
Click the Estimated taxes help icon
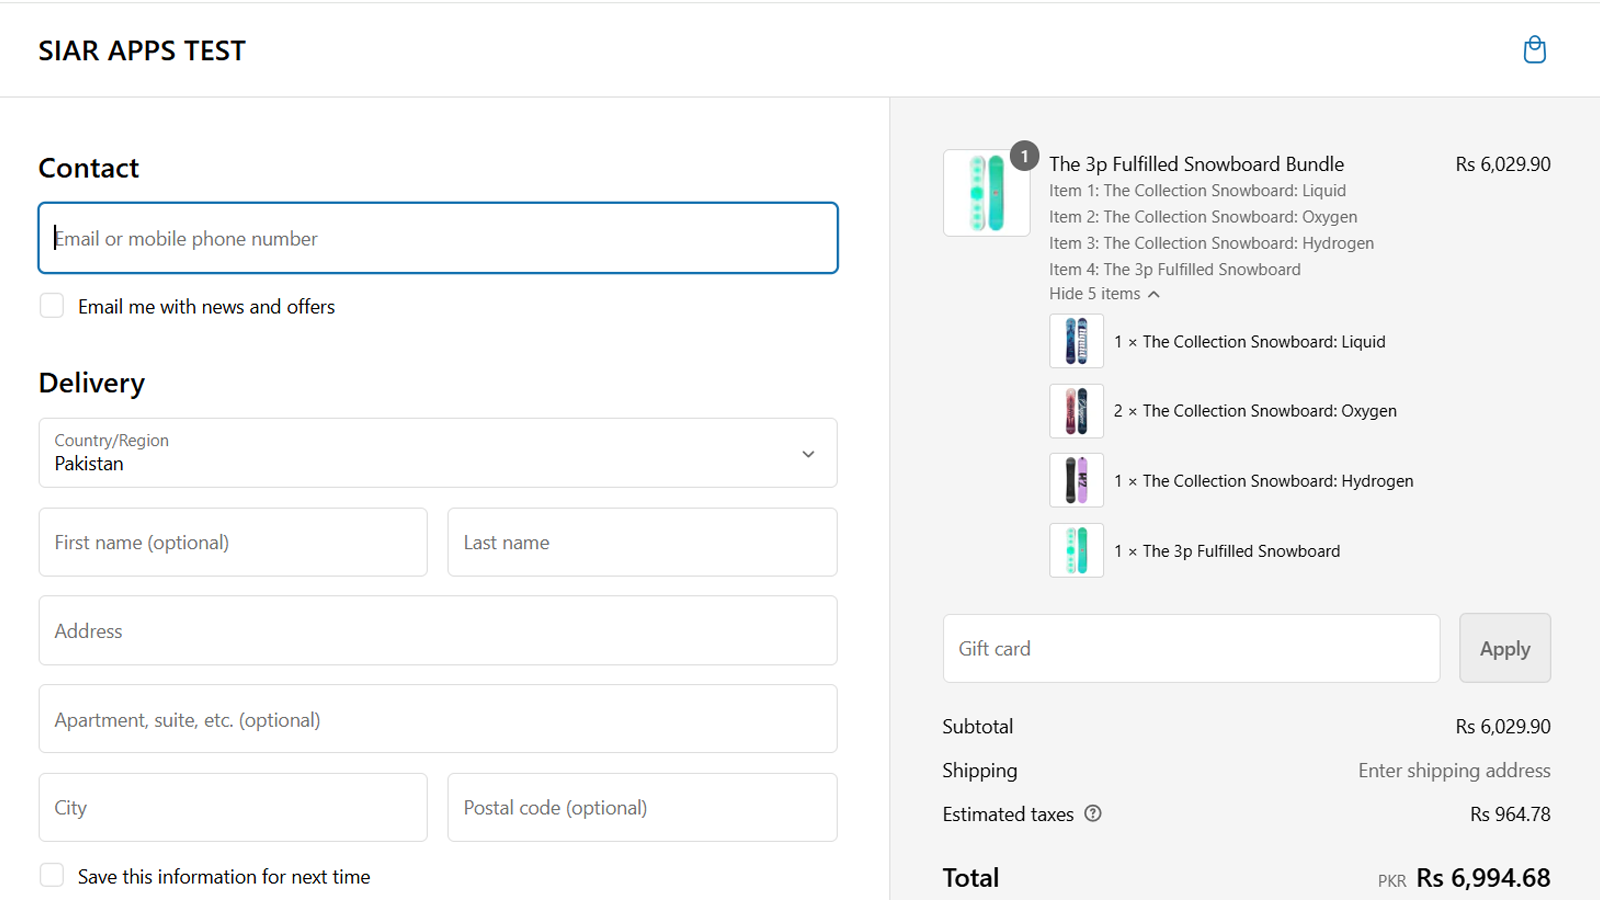coord(1092,814)
